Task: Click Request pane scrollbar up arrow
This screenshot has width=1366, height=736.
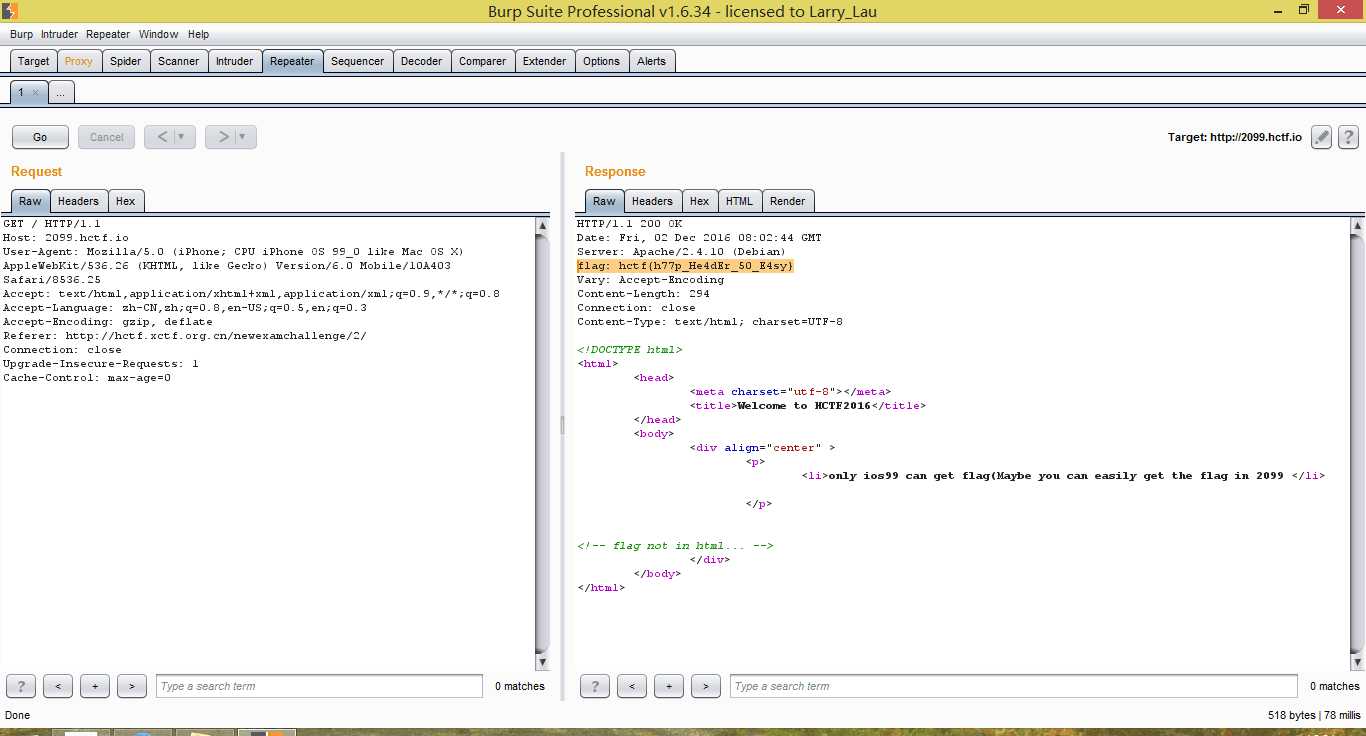Action: [x=543, y=226]
